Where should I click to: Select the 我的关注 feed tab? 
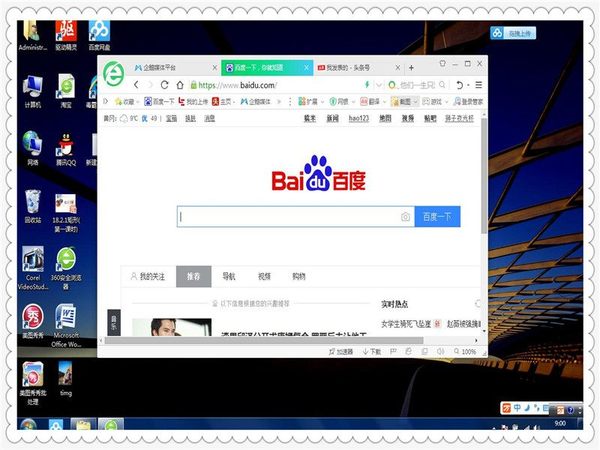(148, 276)
